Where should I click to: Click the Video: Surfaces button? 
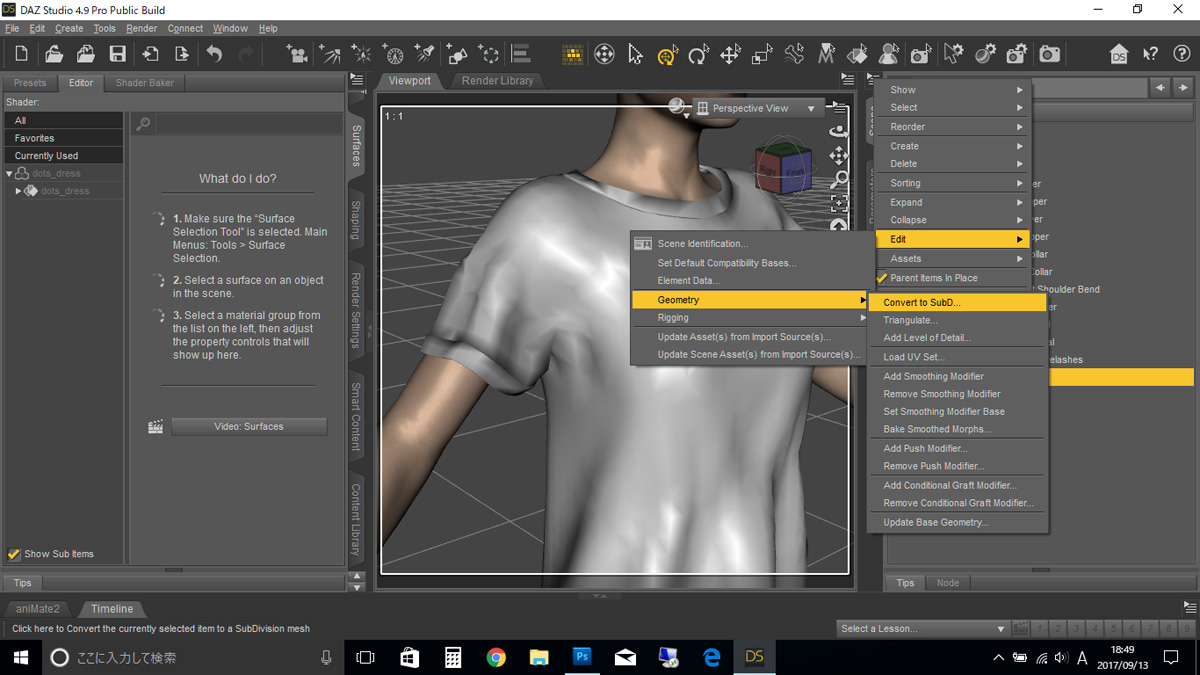pos(249,426)
